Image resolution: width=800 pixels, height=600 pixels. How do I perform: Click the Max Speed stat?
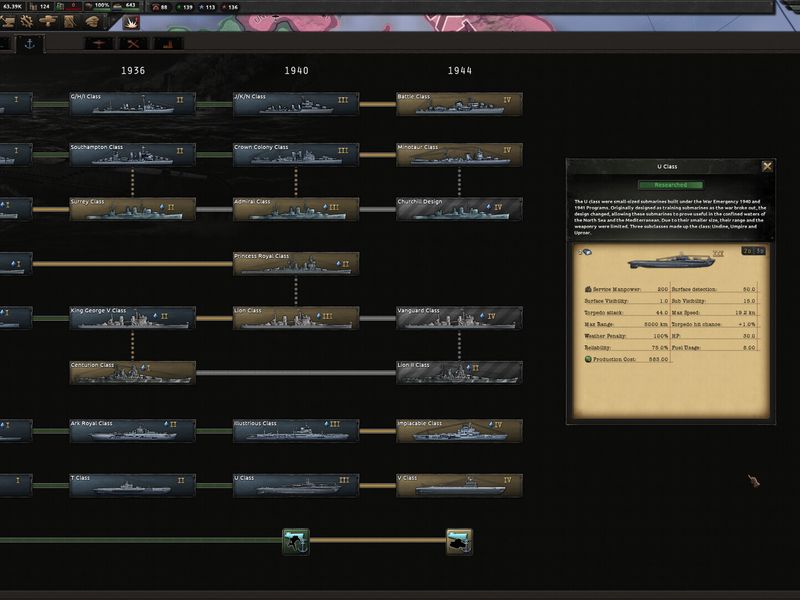click(714, 313)
